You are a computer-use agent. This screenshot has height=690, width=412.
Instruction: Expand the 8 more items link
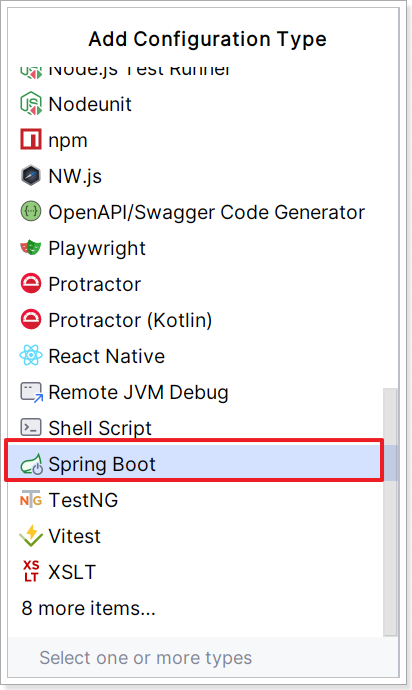[x=88, y=608]
